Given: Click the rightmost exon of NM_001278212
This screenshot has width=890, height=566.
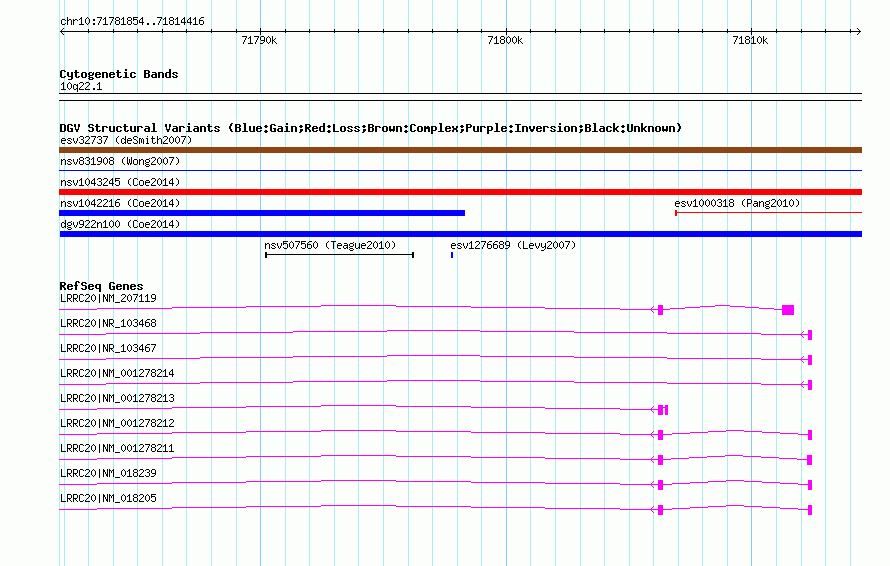Looking at the screenshot, I should point(810,435).
